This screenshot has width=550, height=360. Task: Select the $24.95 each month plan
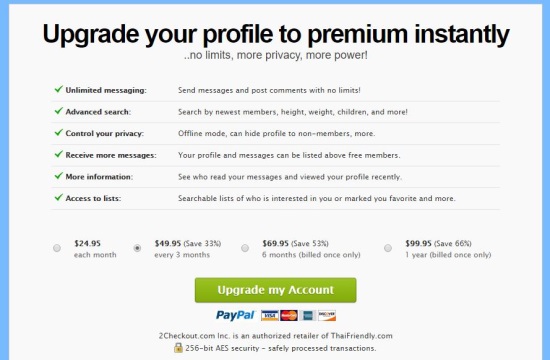coord(57,248)
